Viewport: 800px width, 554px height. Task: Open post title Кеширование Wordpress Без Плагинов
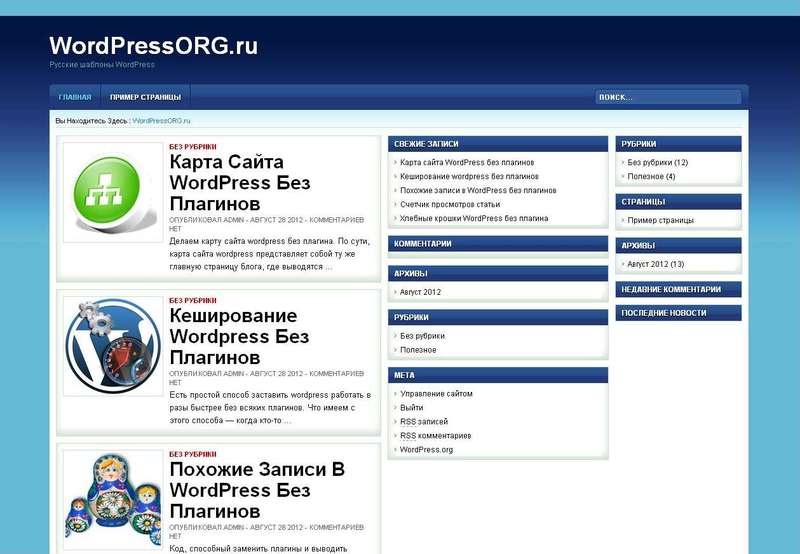tap(239, 336)
